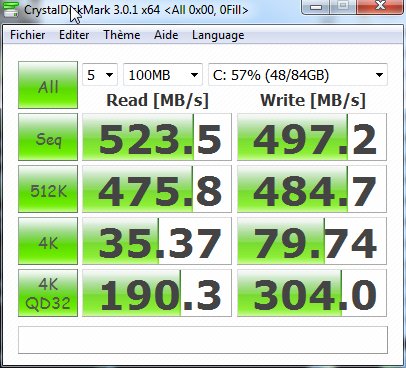Select the Seq read result 523.5

pos(157,137)
